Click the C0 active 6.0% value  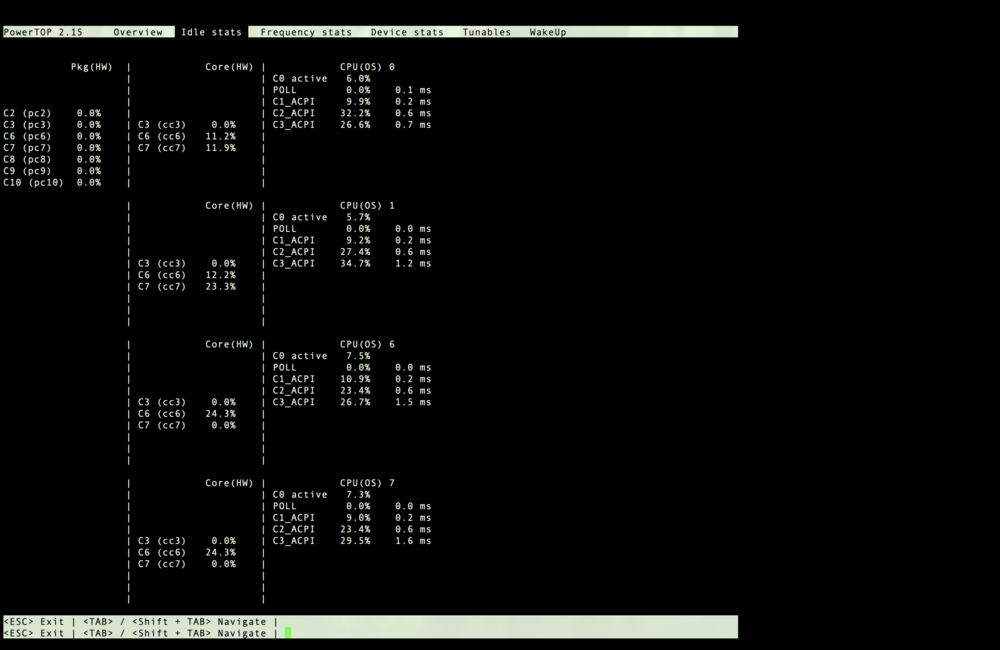pos(358,78)
